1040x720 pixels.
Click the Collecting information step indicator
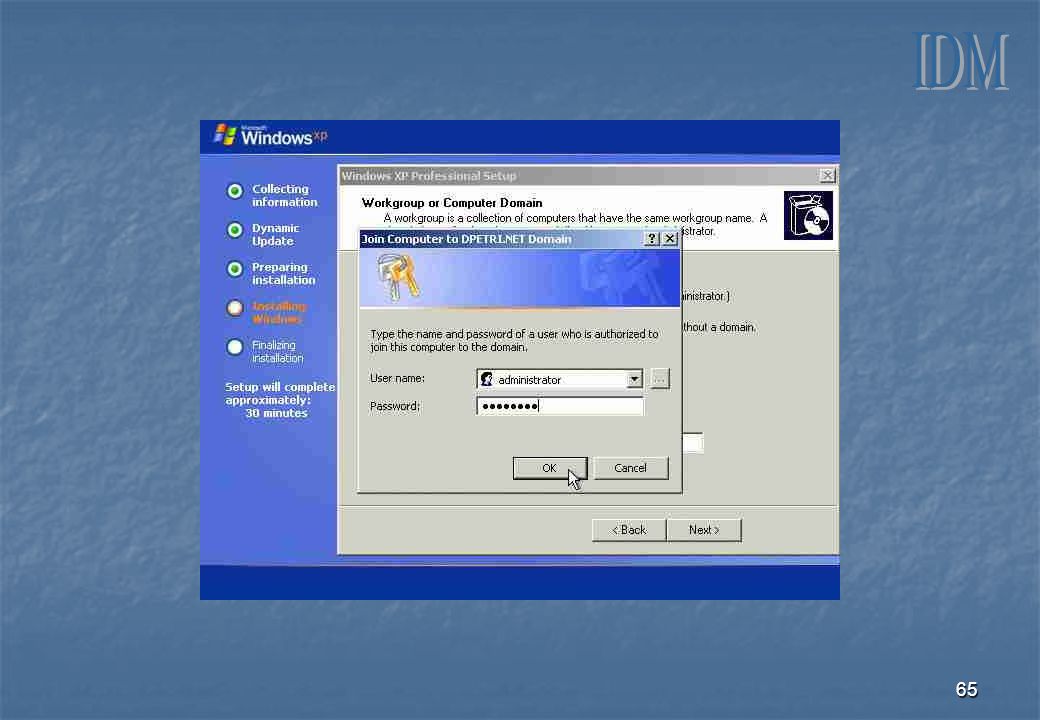tap(235, 192)
